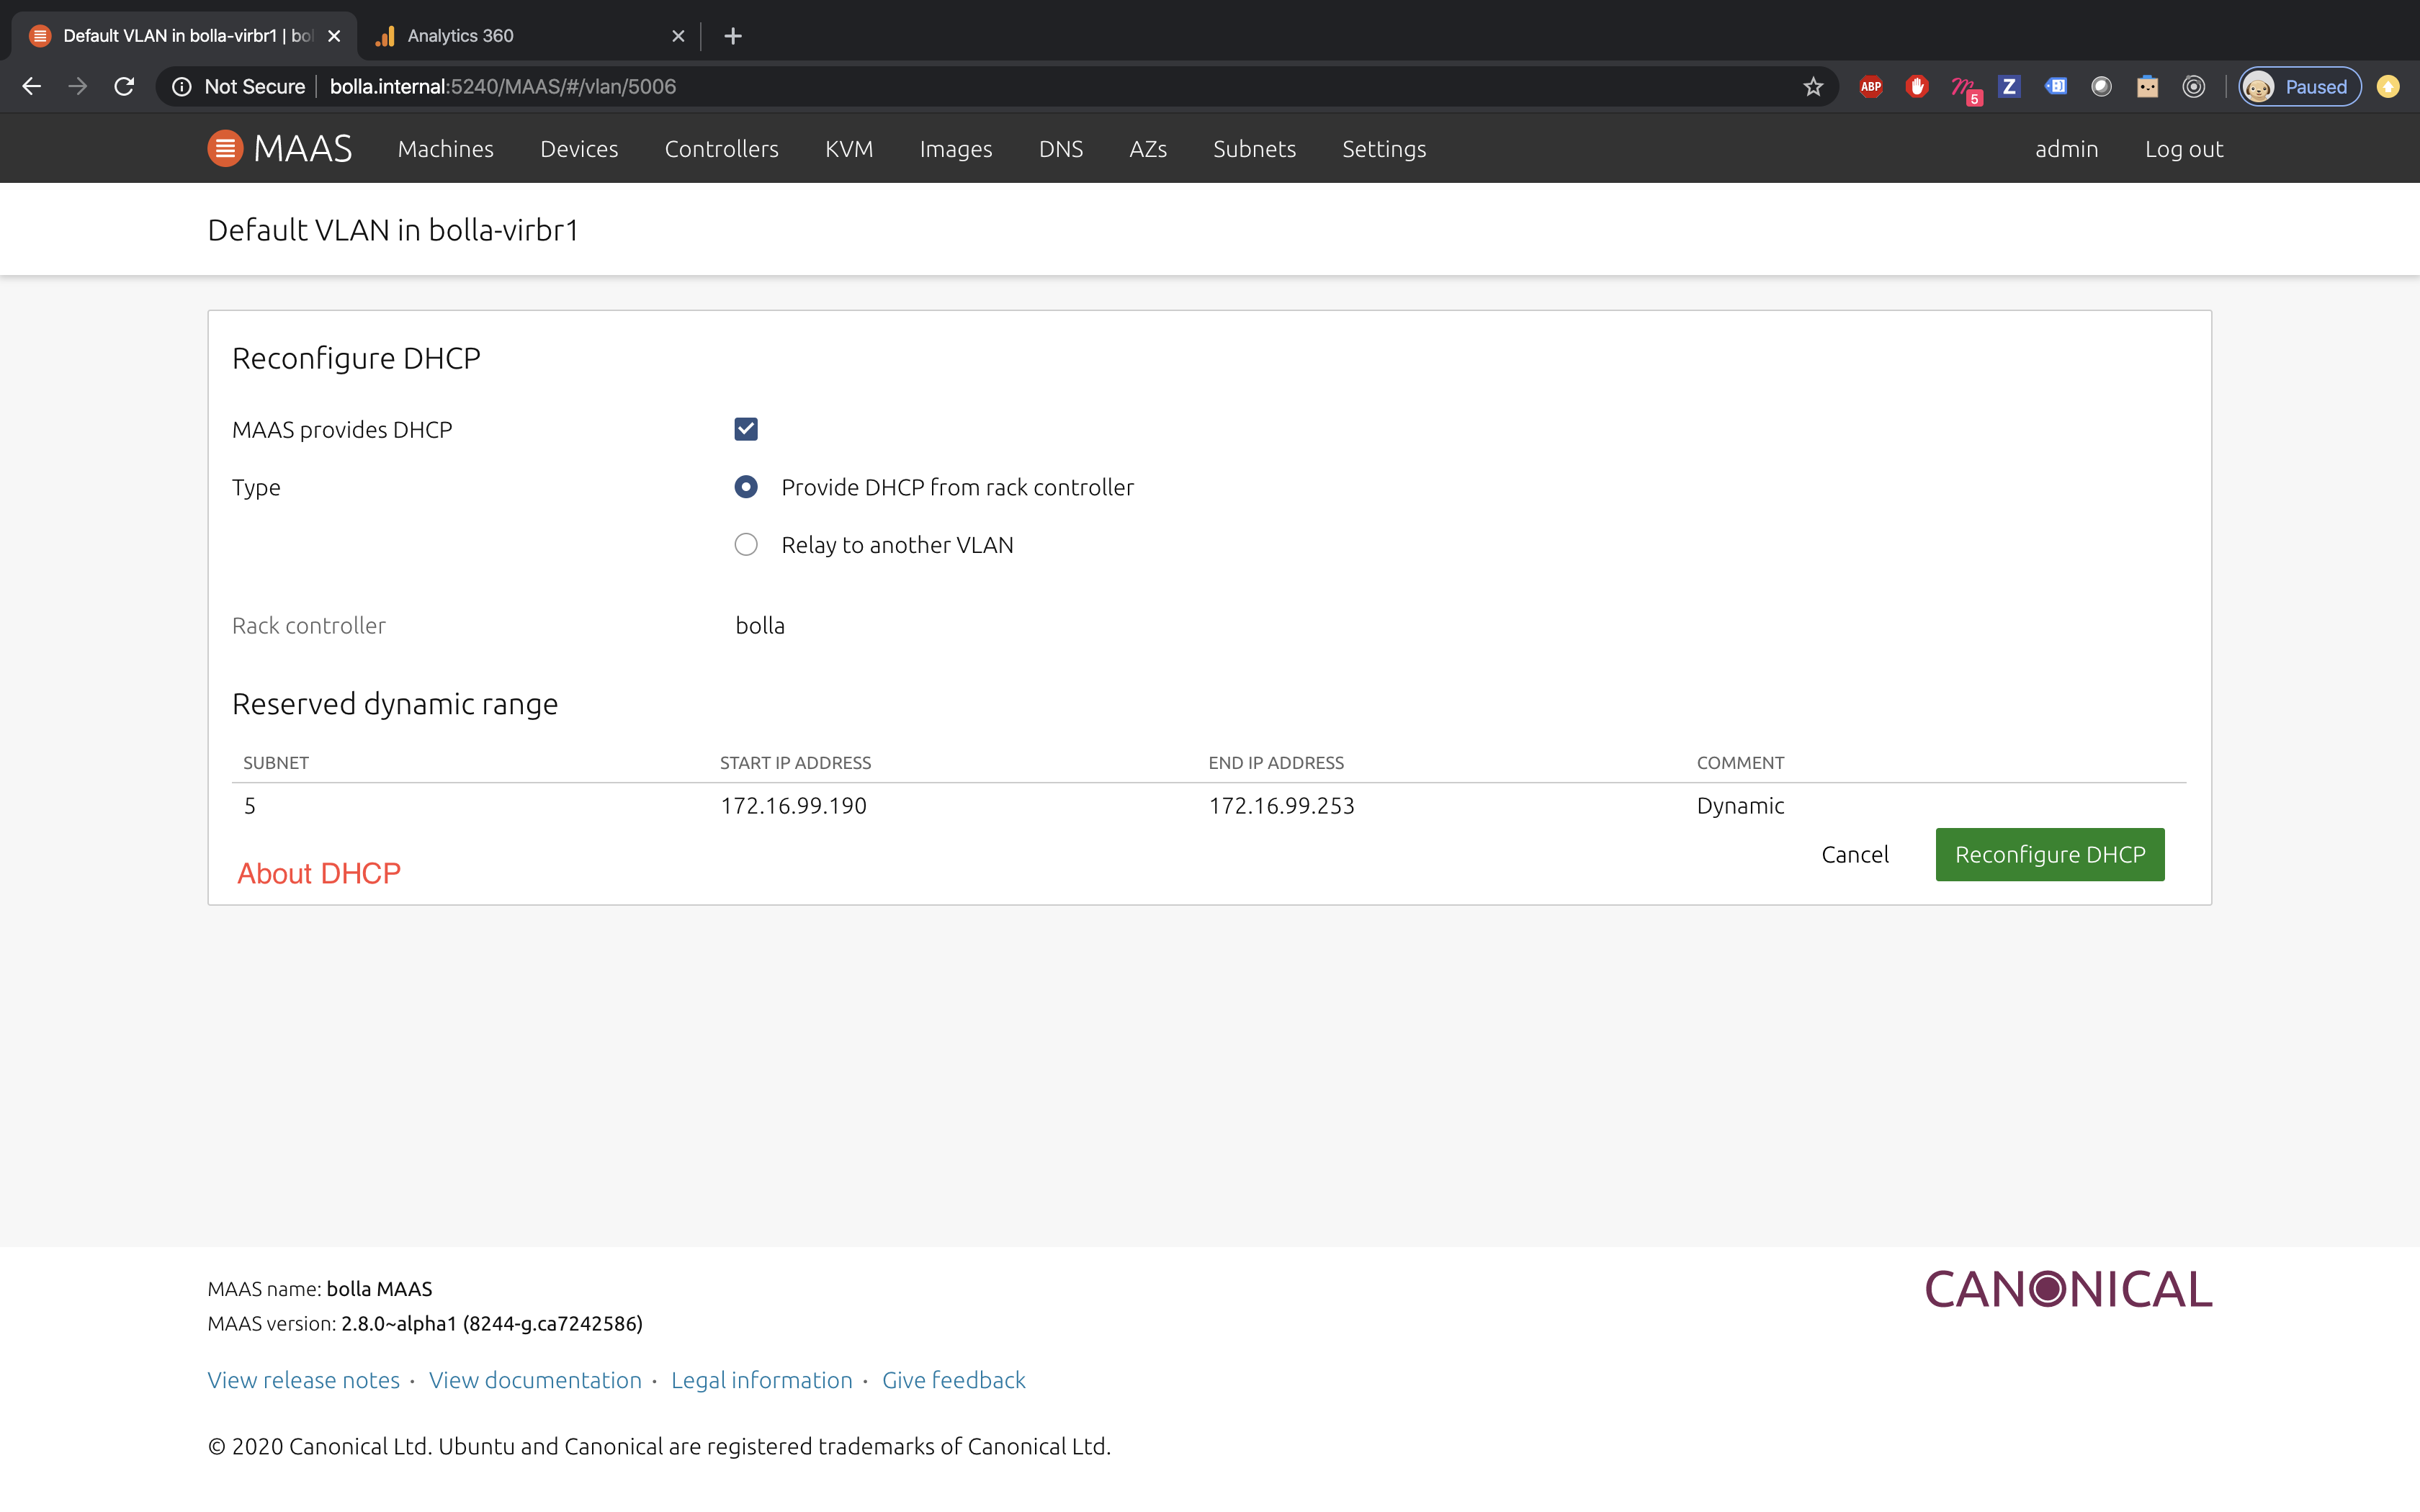Click the Reconfigure DHCP button
Image resolution: width=2420 pixels, height=1512 pixels.
tap(2049, 855)
